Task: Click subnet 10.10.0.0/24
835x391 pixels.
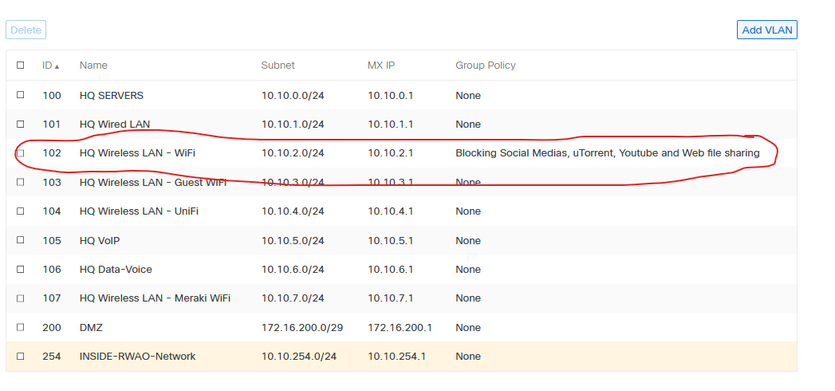Action: click(x=292, y=96)
